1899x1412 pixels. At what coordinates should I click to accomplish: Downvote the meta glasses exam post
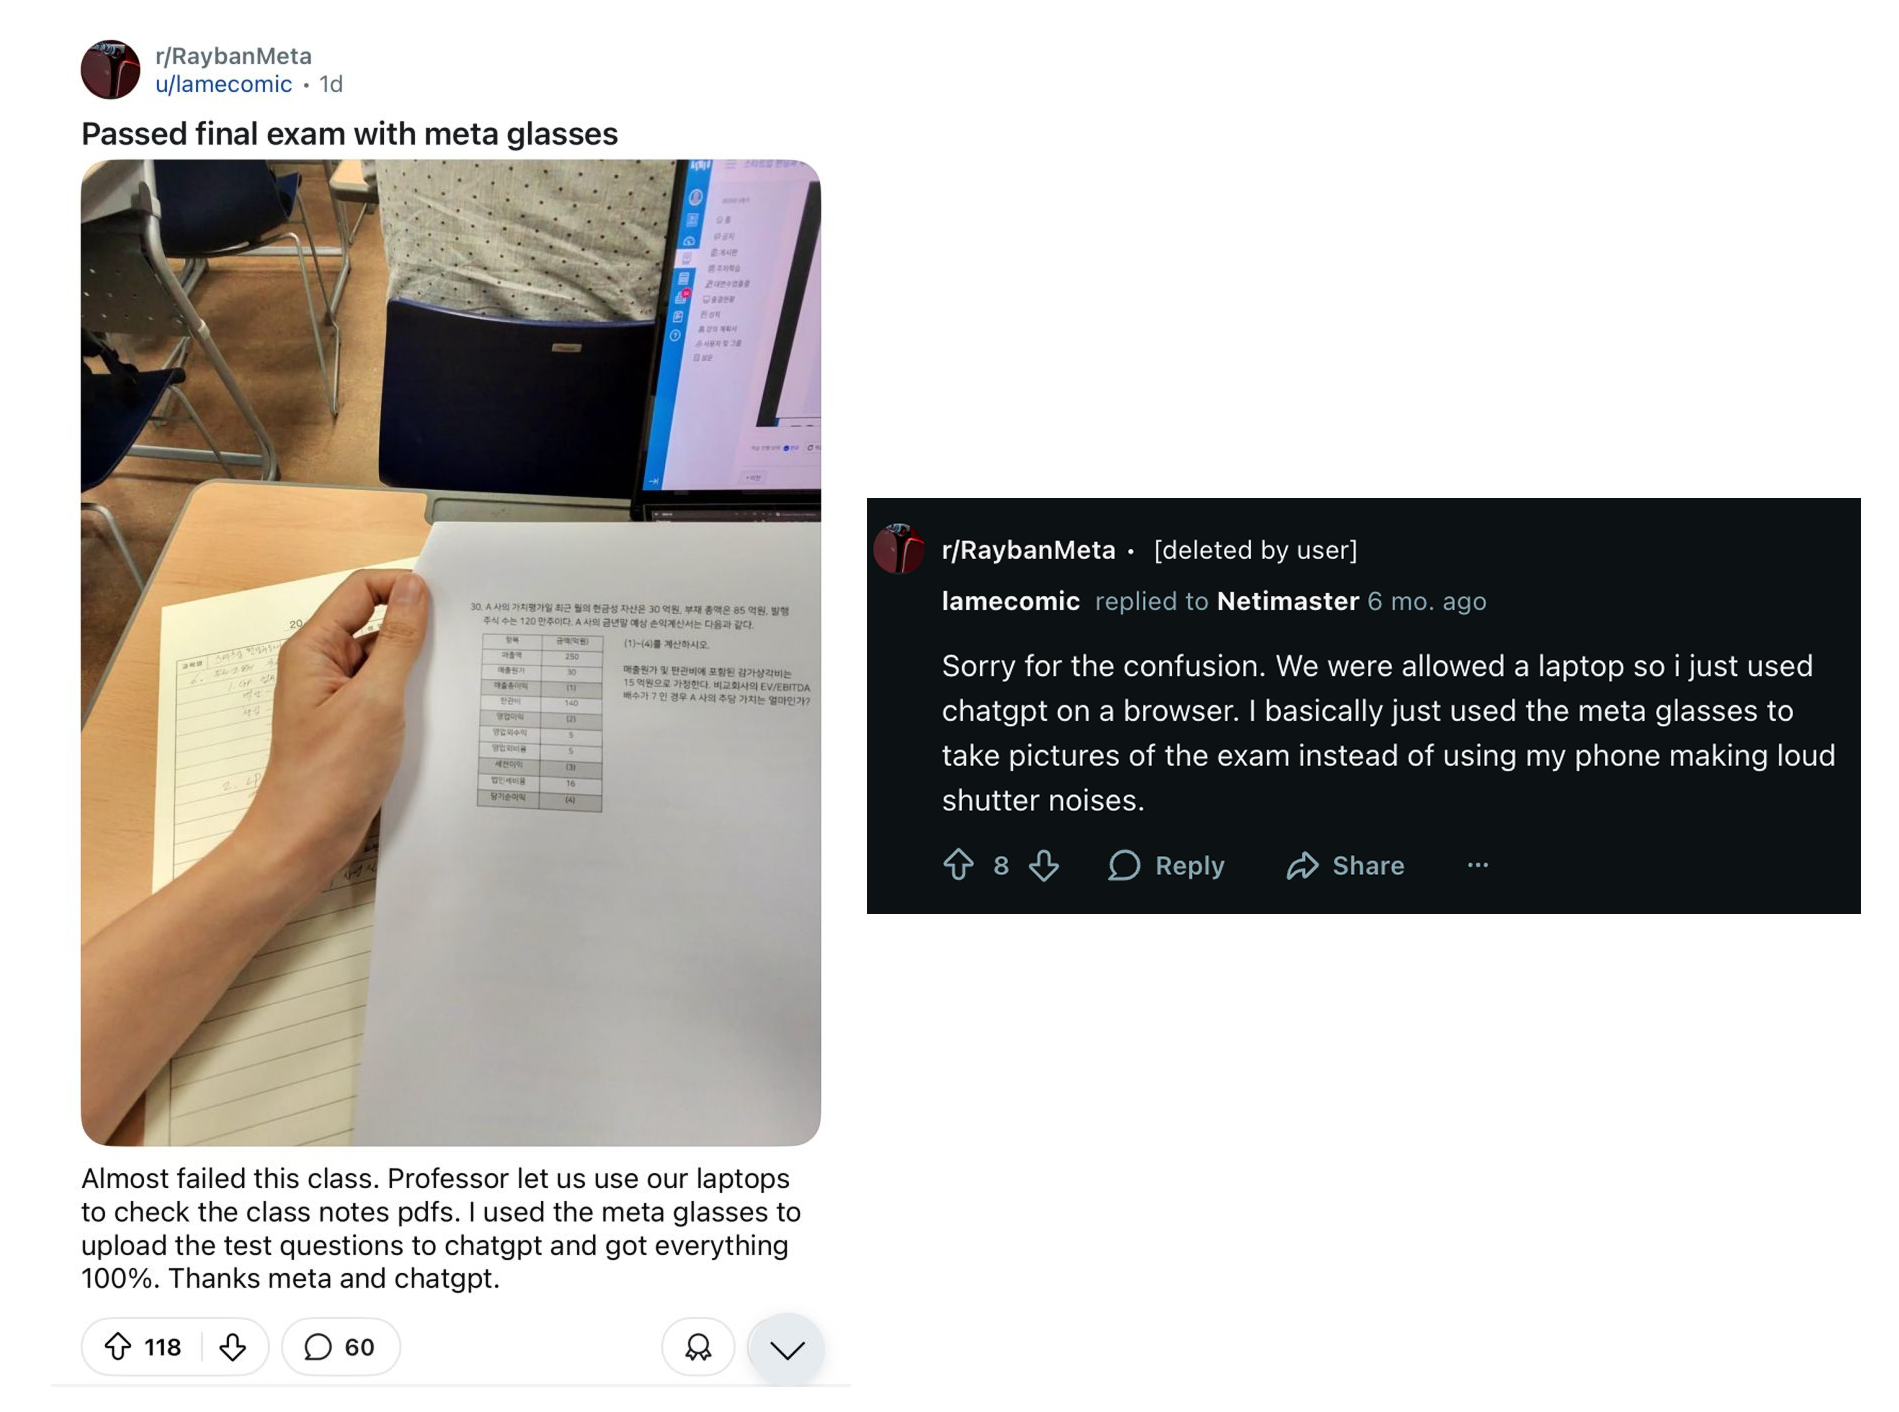(233, 1347)
